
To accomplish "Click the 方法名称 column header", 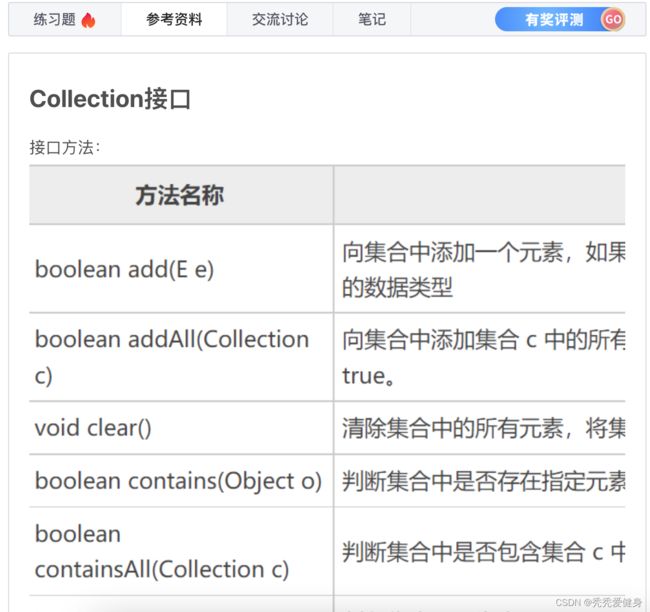I will [181, 195].
